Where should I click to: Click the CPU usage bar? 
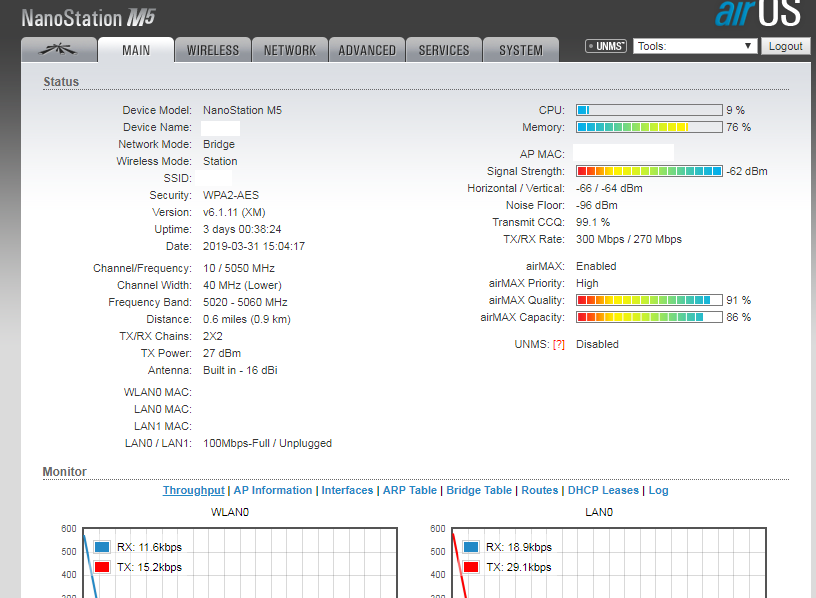point(649,110)
